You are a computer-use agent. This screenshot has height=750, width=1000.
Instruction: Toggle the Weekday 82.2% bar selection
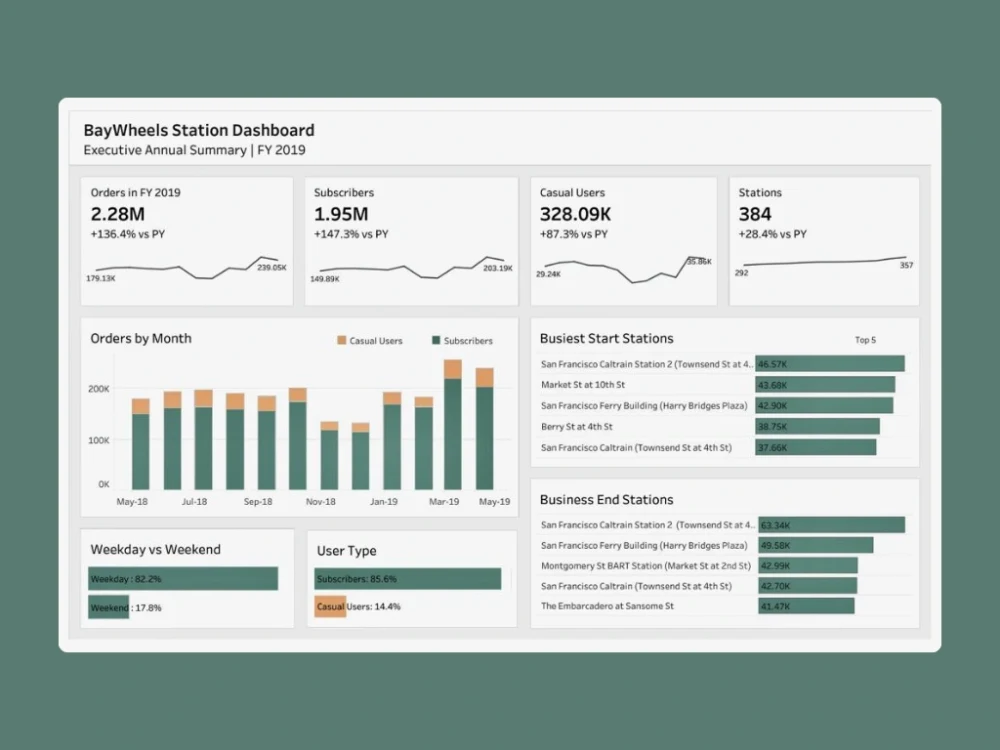(x=183, y=578)
